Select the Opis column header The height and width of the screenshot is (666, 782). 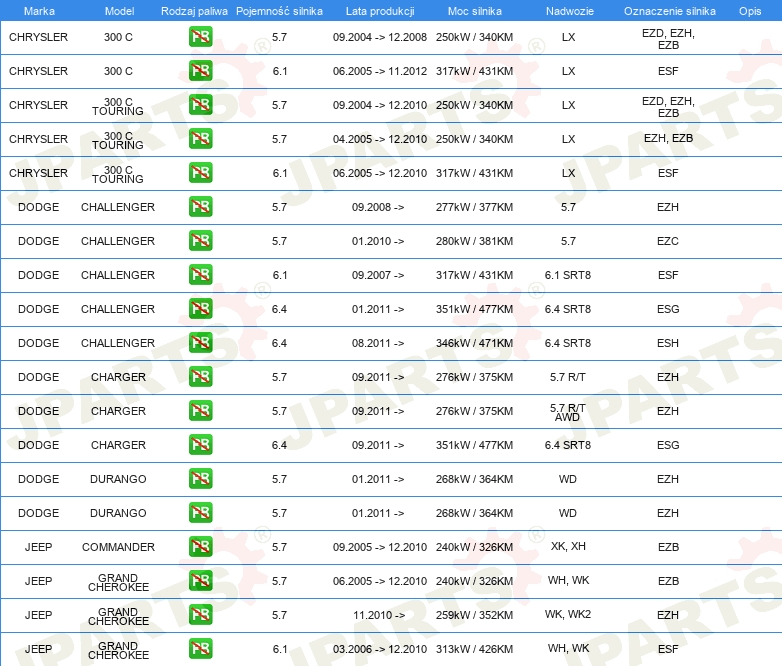pos(749,10)
